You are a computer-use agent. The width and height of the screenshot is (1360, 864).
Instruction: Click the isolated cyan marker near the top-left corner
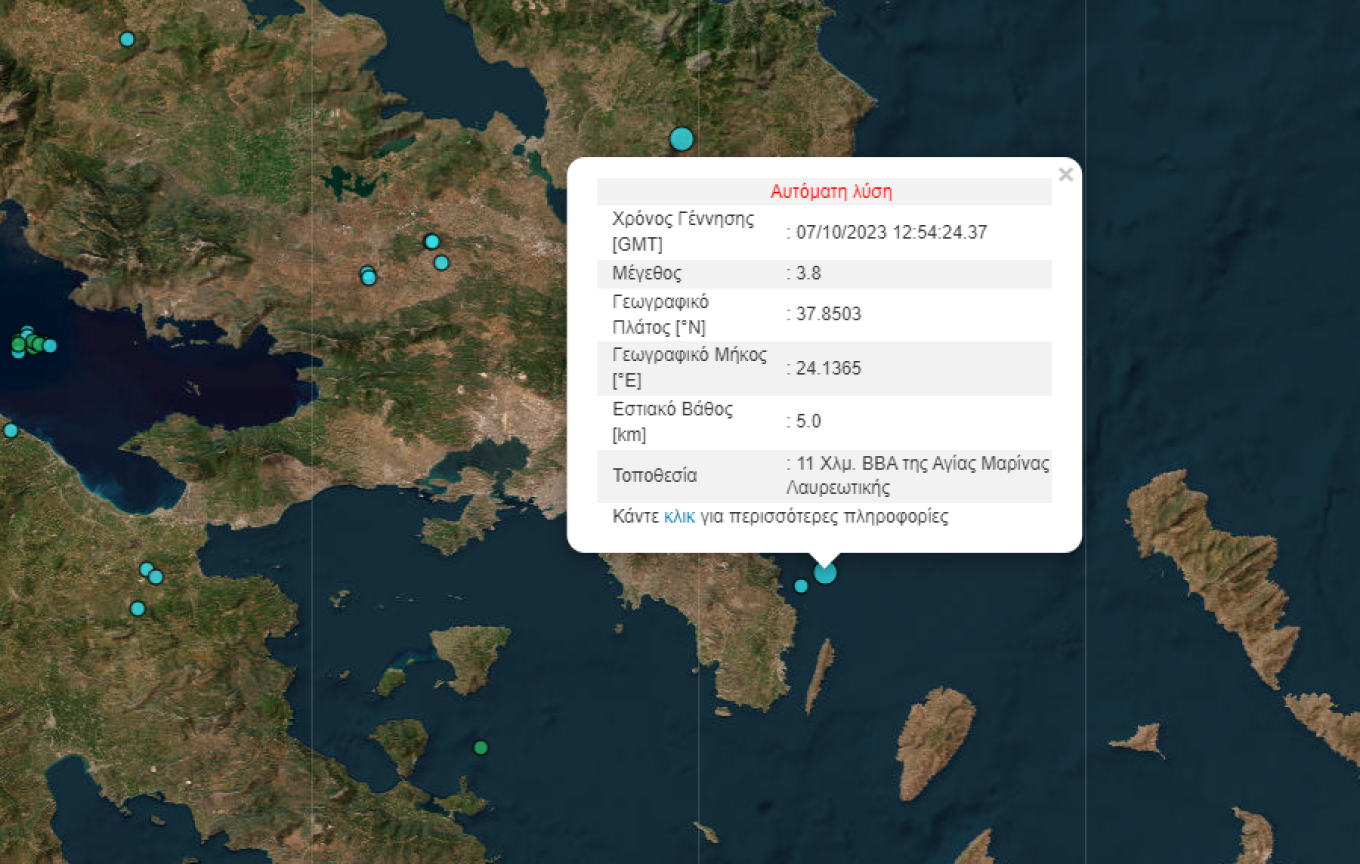(127, 40)
